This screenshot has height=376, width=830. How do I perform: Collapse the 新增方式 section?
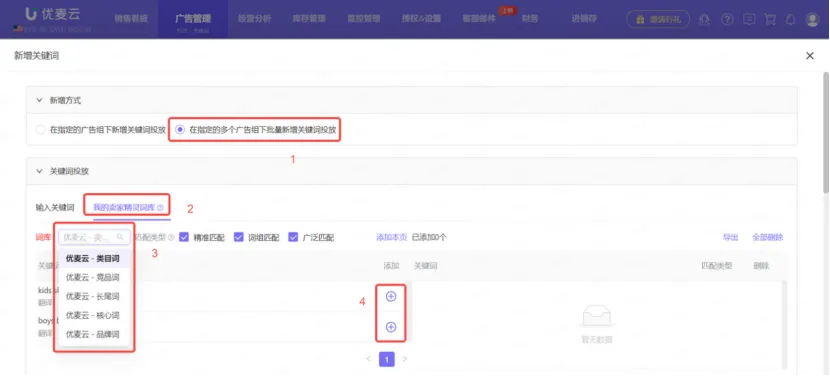pyautogui.click(x=39, y=100)
